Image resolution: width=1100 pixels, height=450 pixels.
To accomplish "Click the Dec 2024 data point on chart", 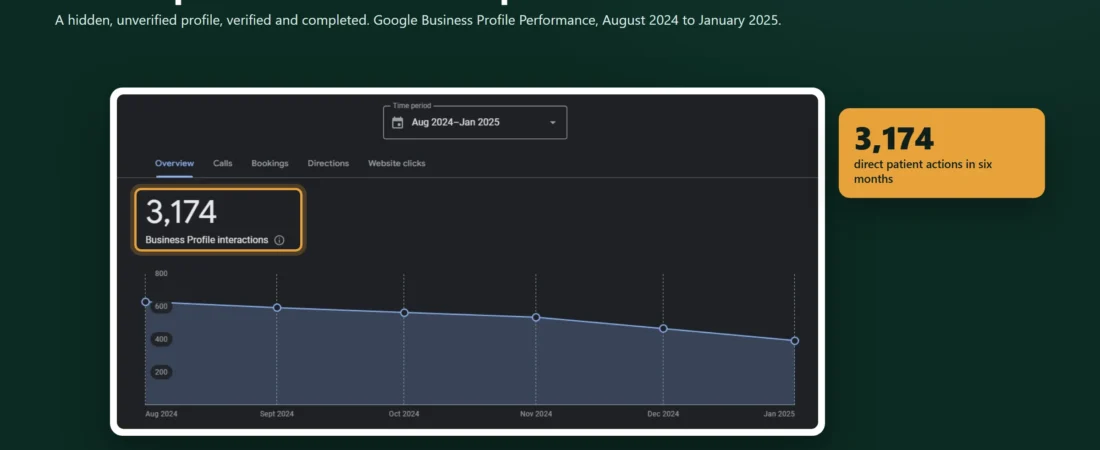I will click(663, 329).
